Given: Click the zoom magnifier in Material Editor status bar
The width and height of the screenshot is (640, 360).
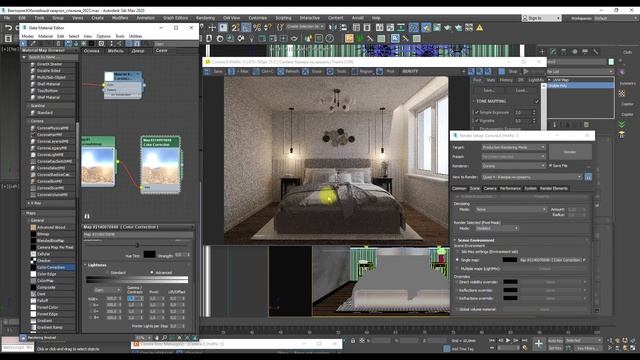Looking at the screenshot, I should (x=164, y=338).
